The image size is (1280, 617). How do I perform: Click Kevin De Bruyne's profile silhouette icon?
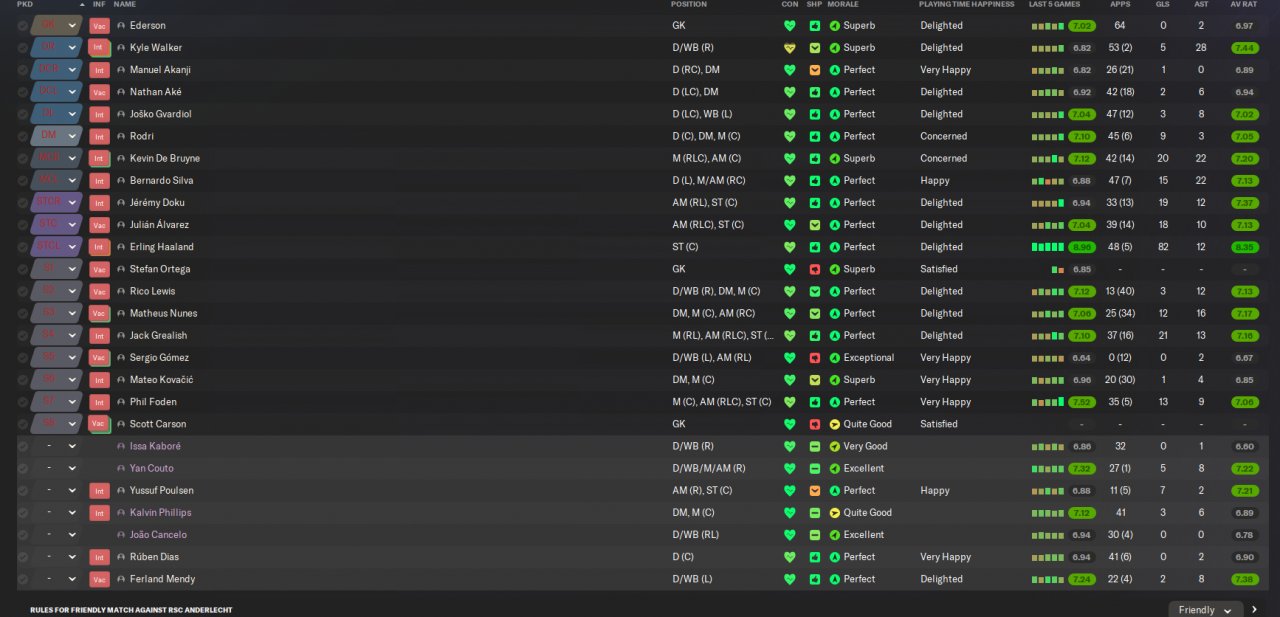121,159
